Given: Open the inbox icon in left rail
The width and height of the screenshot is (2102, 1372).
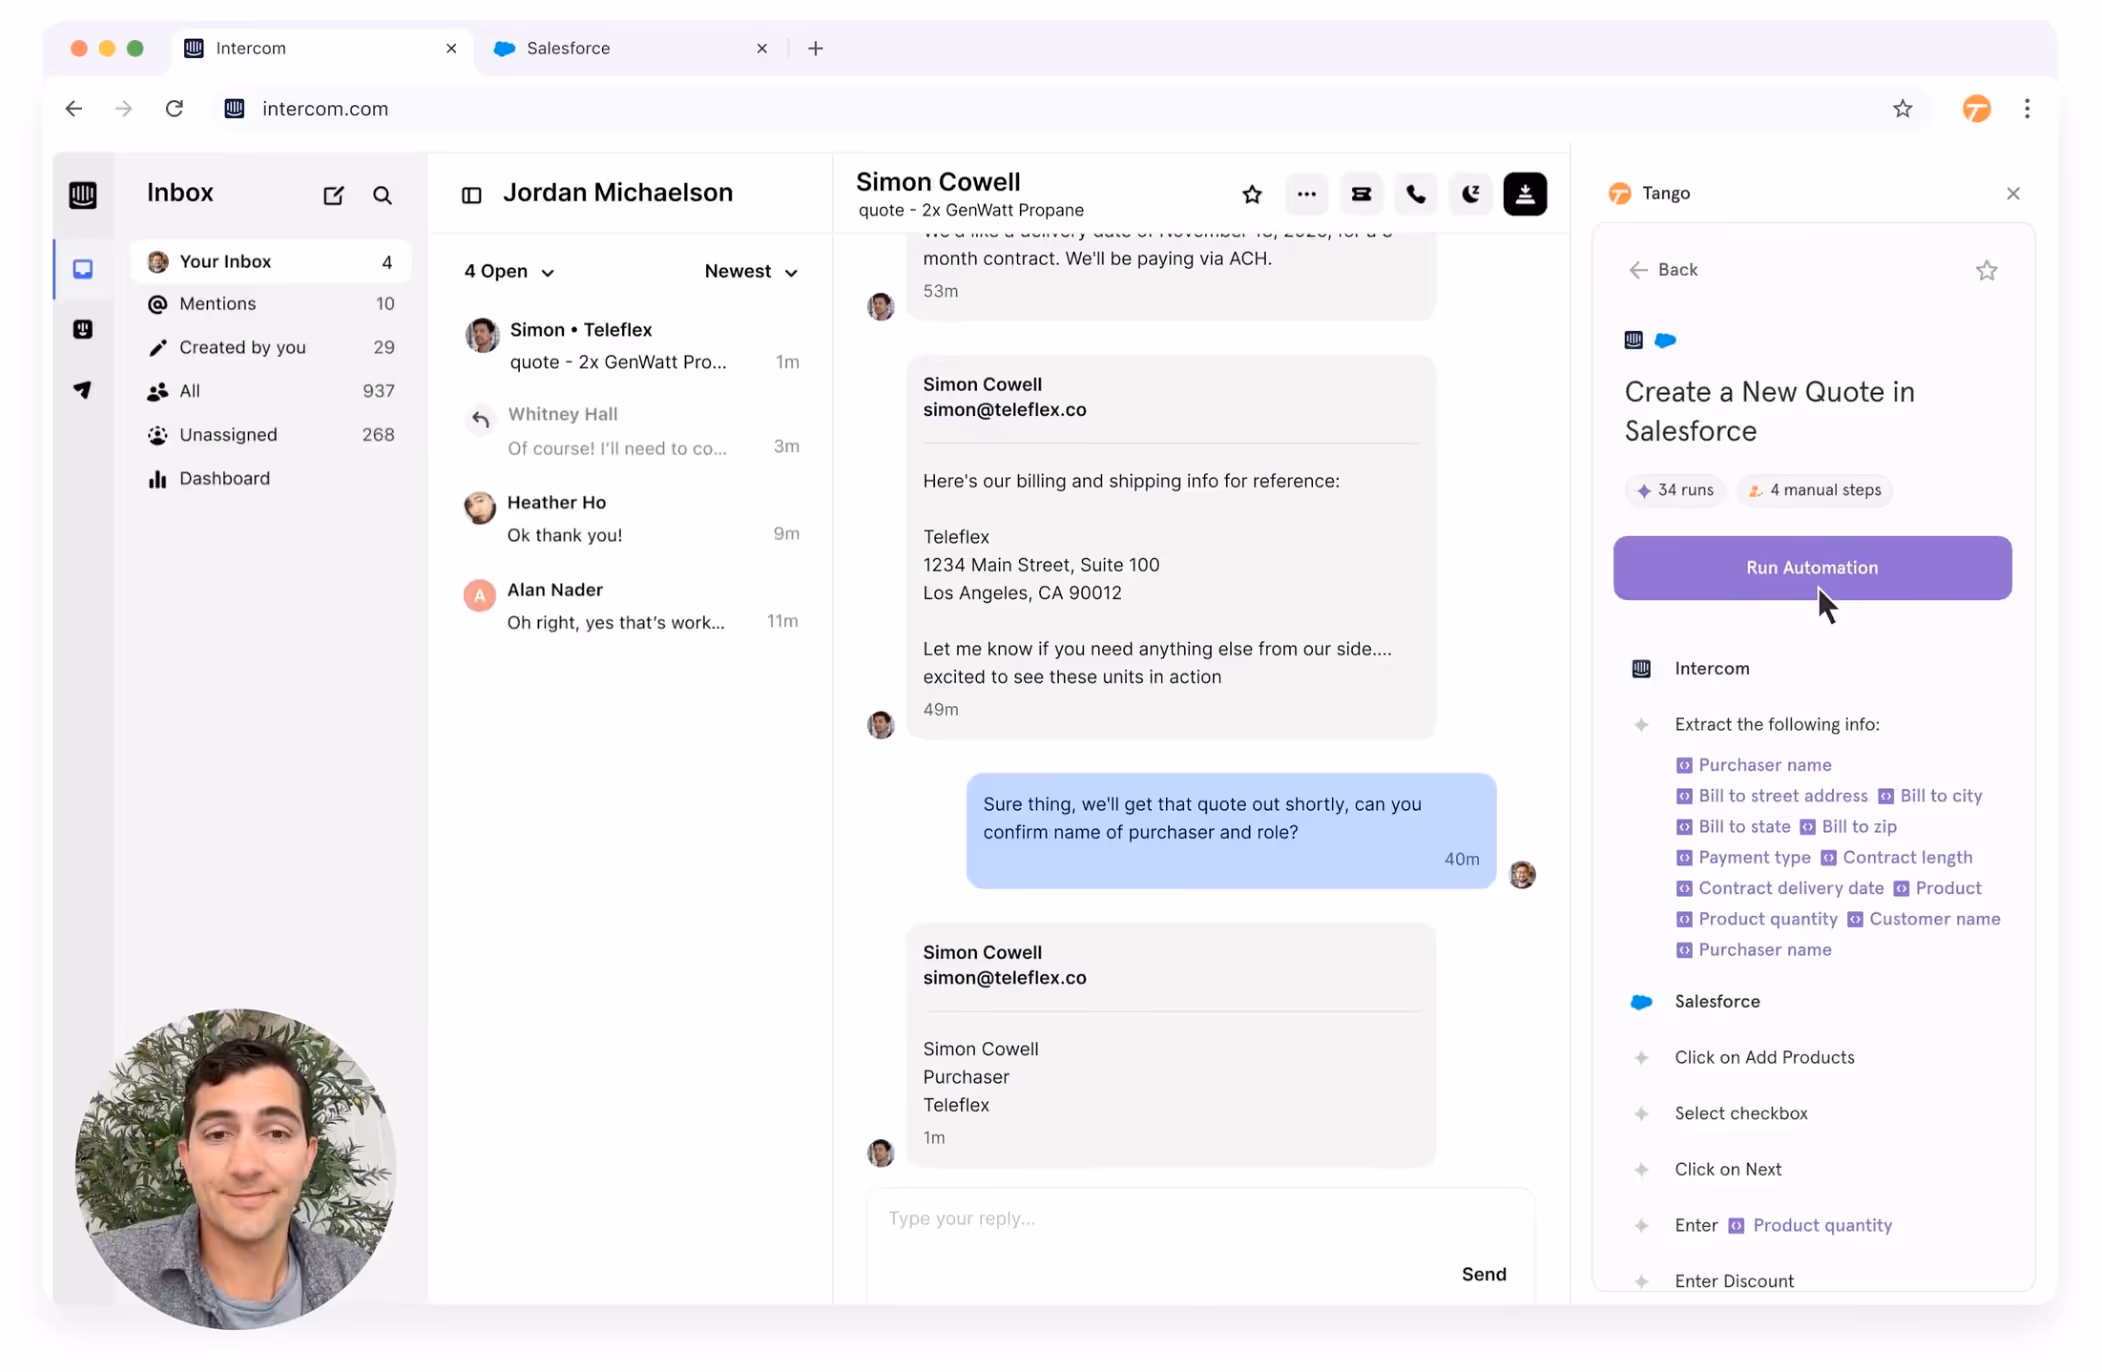Looking at the screenshot, I should point(83,269).
